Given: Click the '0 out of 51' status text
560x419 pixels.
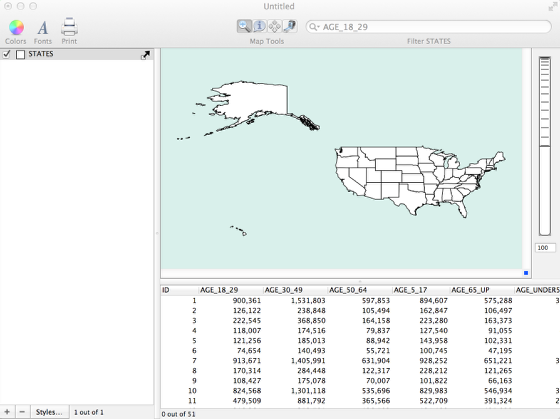Looking at the screenshot, I should pyautogui.click(x=178, y=414).
